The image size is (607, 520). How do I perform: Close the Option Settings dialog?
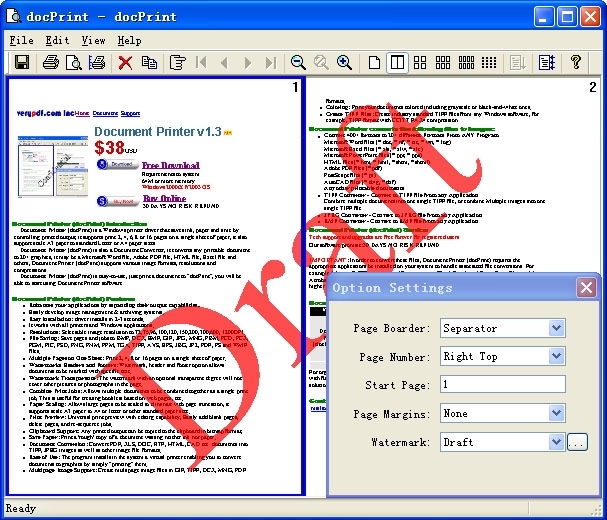[586, 288]
